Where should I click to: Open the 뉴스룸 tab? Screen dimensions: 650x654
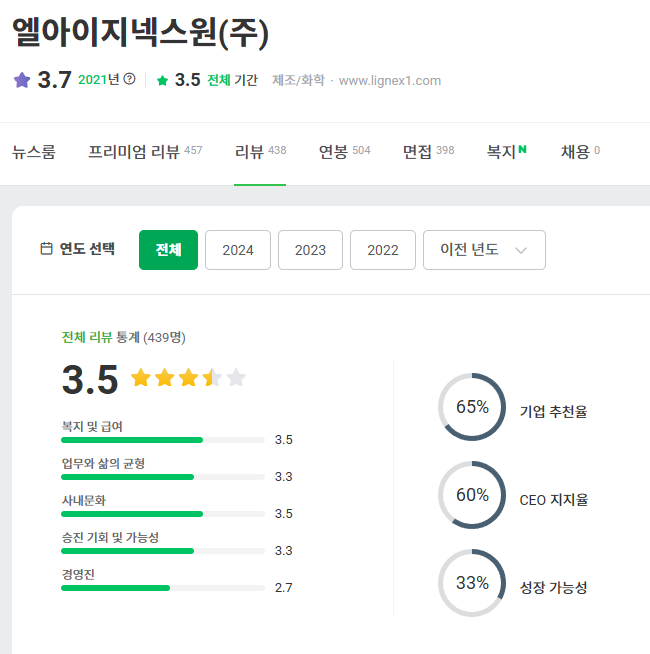[34, 152]
